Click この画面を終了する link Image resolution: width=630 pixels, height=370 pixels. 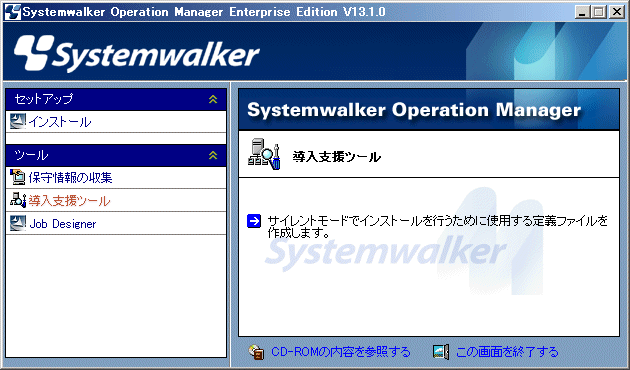[507, 352]
